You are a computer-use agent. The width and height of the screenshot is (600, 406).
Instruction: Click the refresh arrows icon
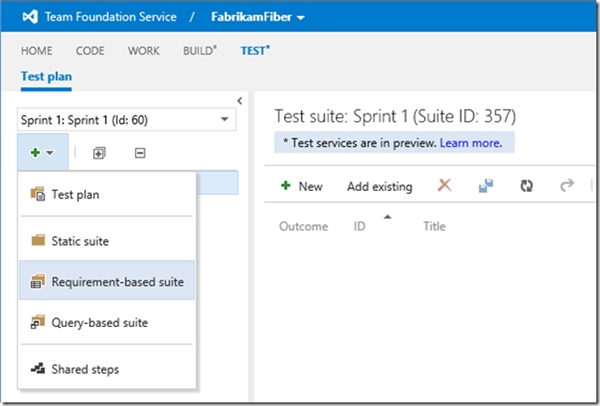pyautogui.click(x=527, y=186)
